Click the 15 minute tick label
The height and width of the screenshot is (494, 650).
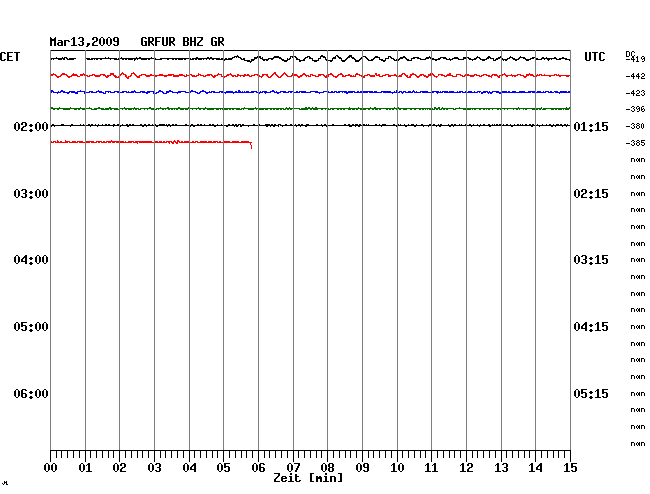(570, 468)
